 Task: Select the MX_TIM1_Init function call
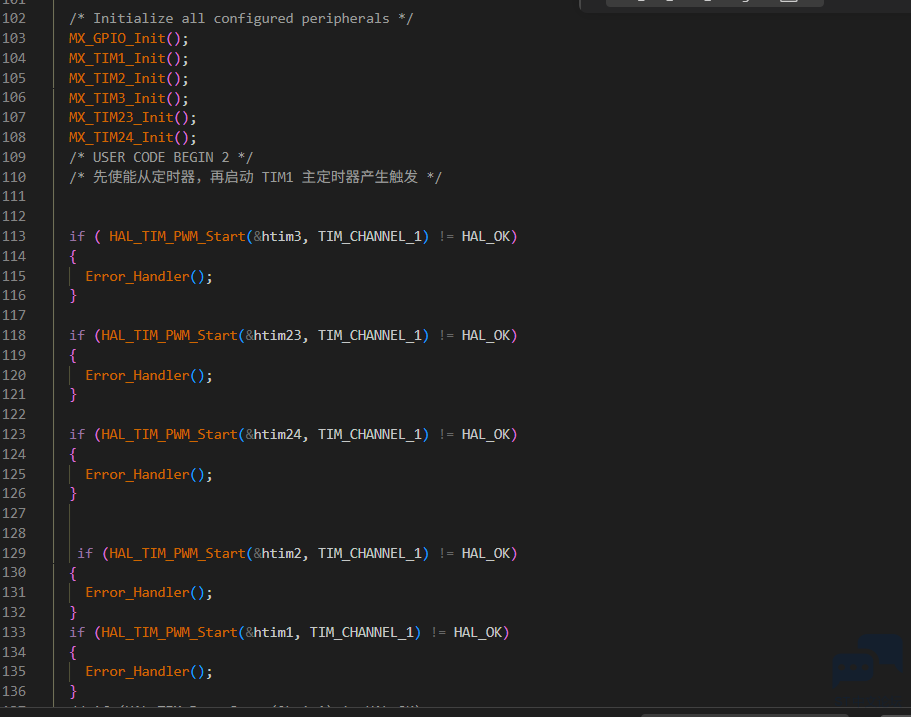pyautogui.click(x=128, y=59)
